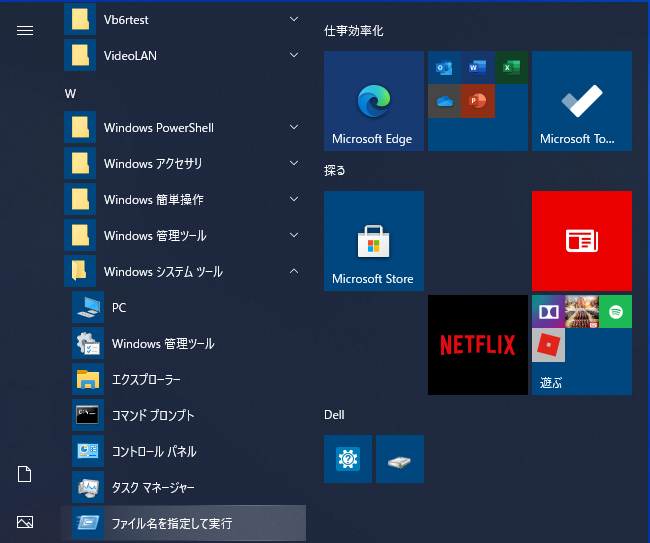This screenshot has width=650, height=543.
Task: Open the hamburger menu icon
Action: tap(25, 30)
